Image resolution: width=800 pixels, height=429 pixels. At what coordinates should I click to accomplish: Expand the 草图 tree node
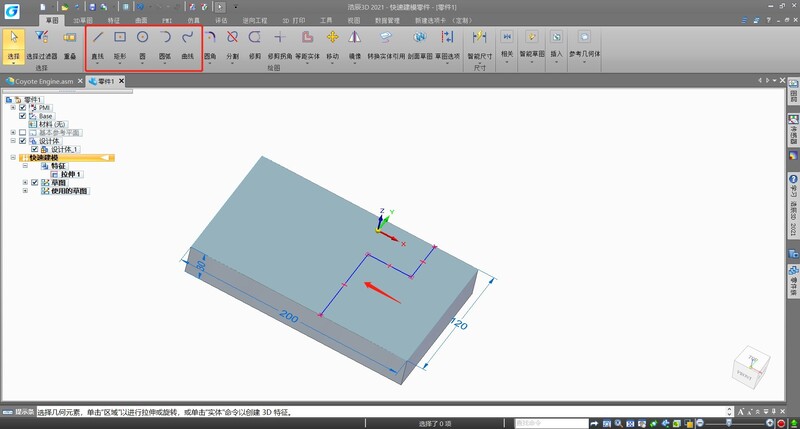coord(25,182)
